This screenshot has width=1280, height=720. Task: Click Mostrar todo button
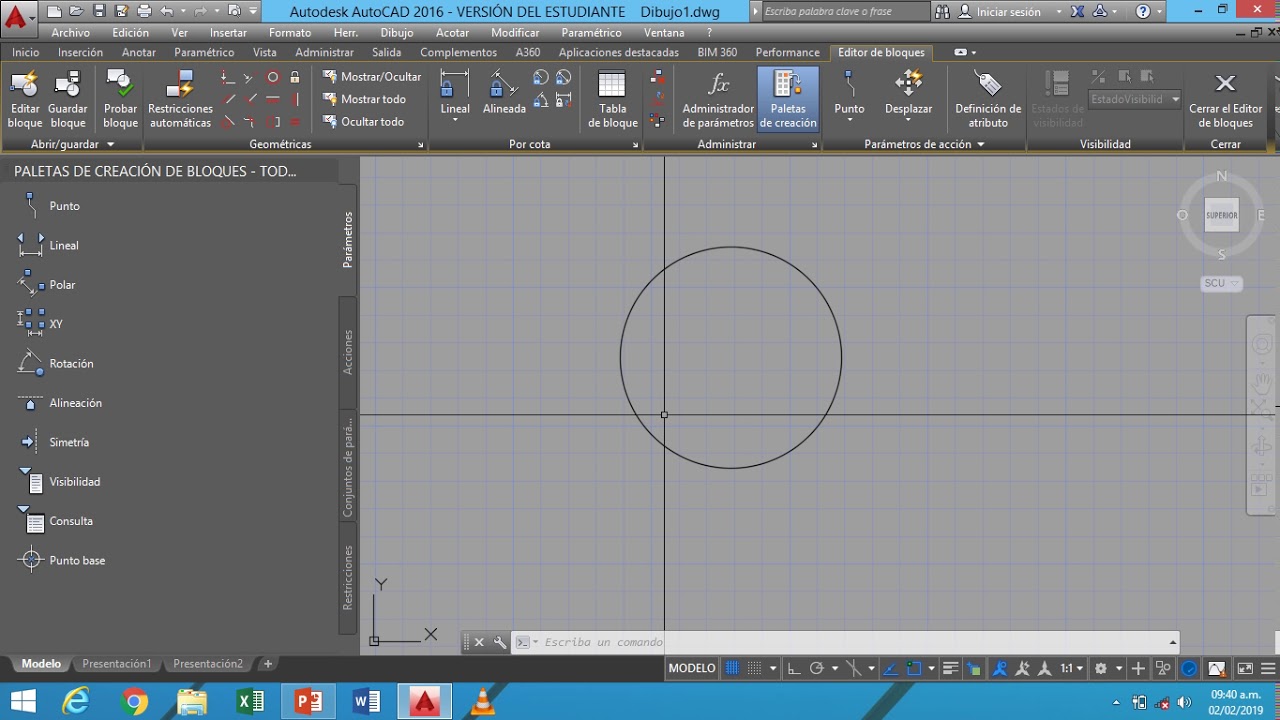pos(364,99)
